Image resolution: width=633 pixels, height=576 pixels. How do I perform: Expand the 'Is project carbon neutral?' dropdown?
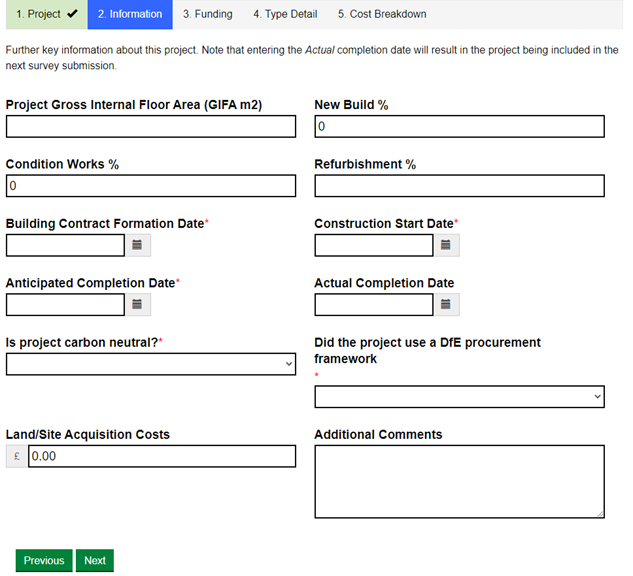pyautogui.click(x=151, y=364)
